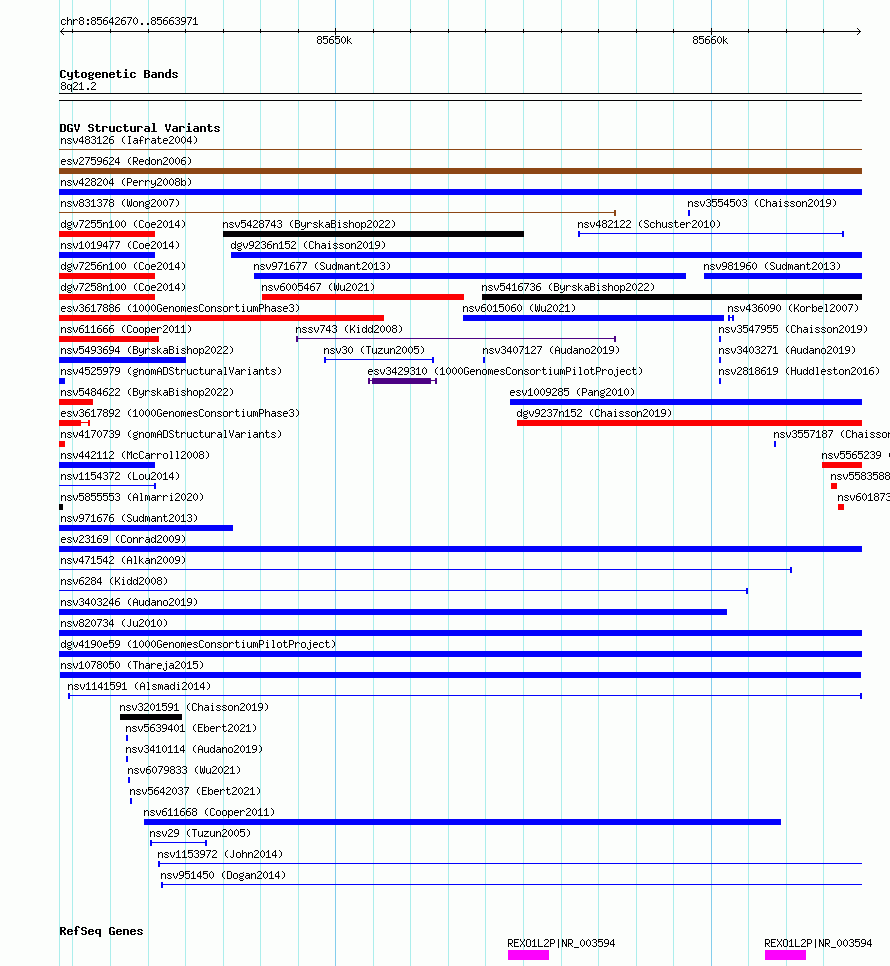Click the 85650k ruler position label
Screen dimensions: 890x966
pyautogui.click(x=334, y=40)
